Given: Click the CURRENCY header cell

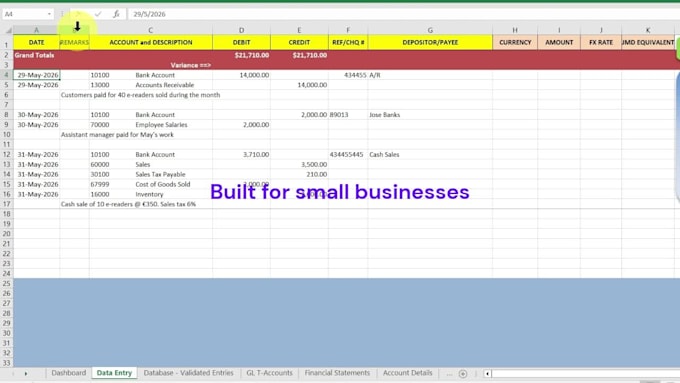Looking at the screenshot, I should click(515, 43).
